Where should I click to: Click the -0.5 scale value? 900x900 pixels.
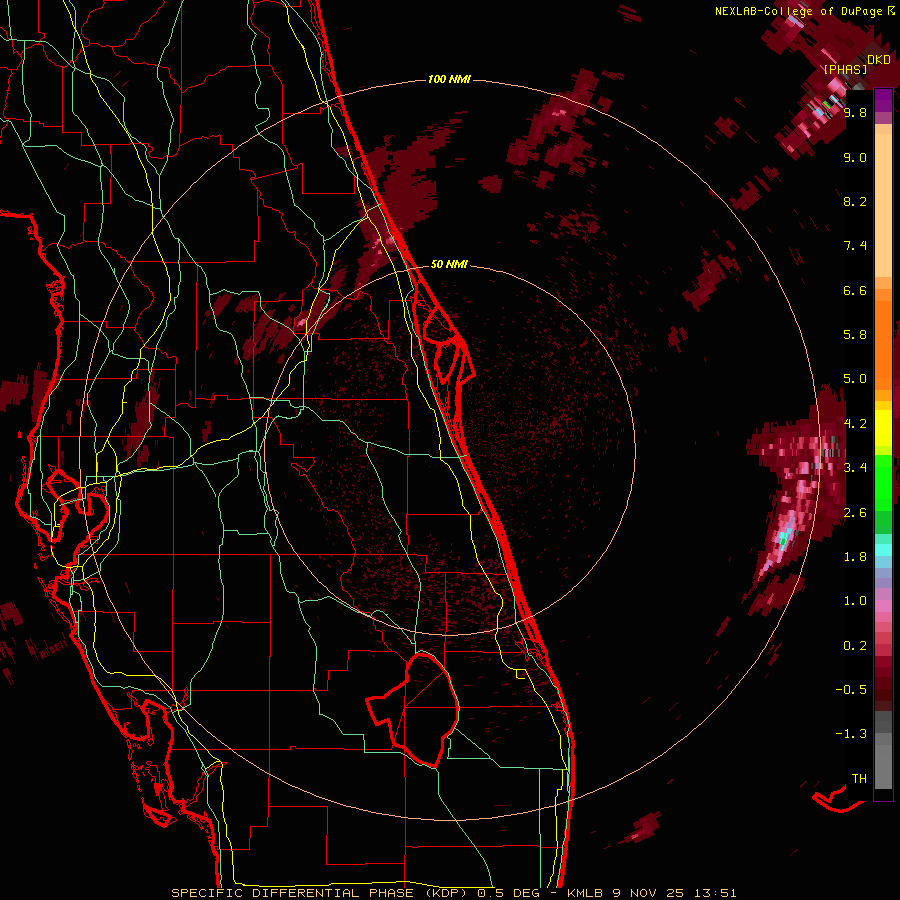(851, 690)
